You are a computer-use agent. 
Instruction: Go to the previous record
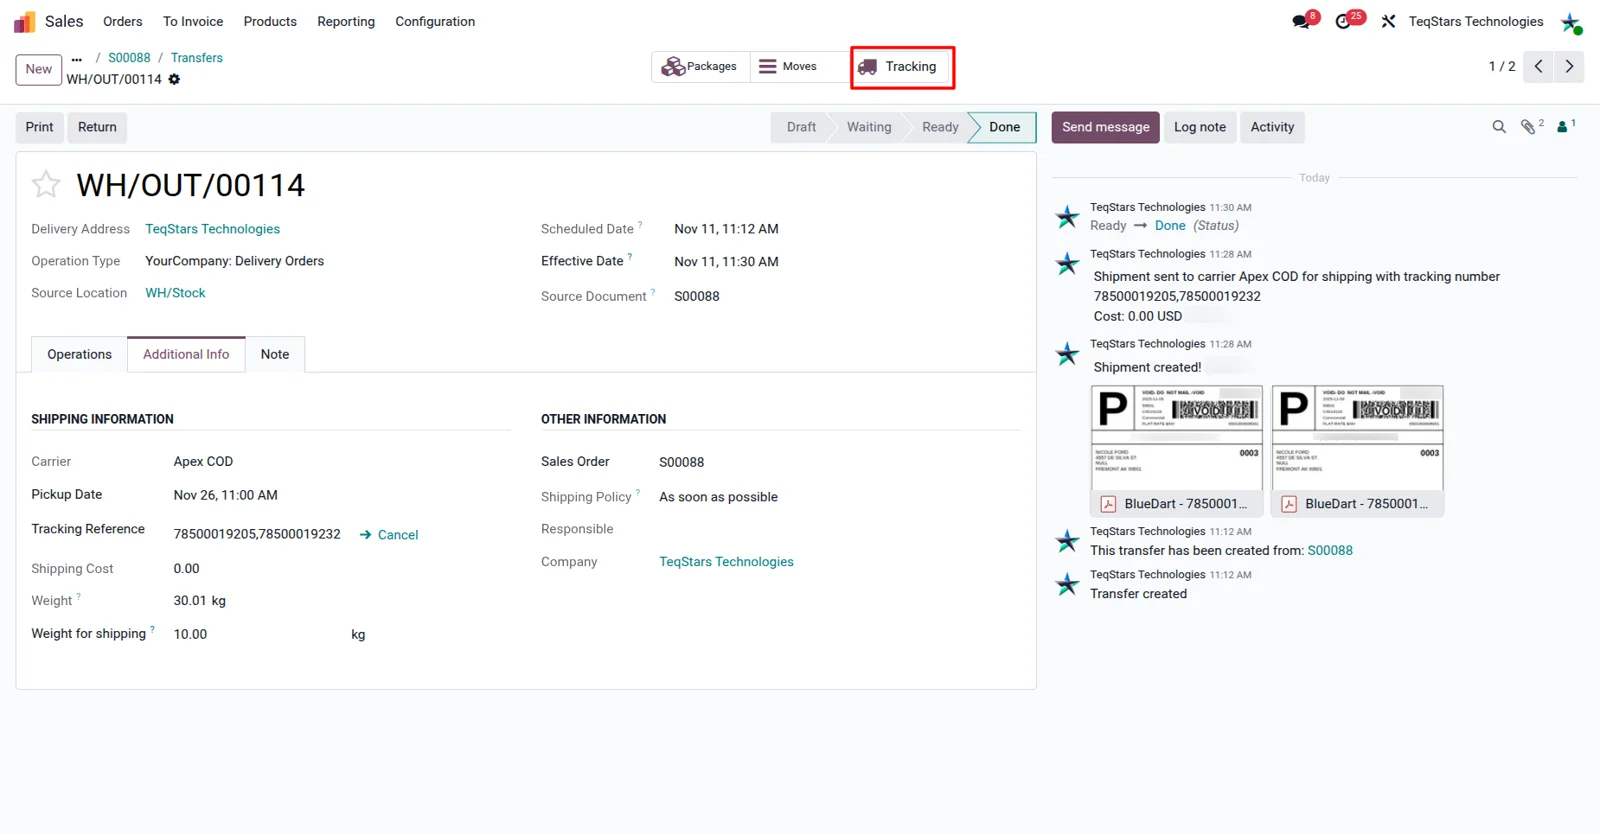[1538, 67]
